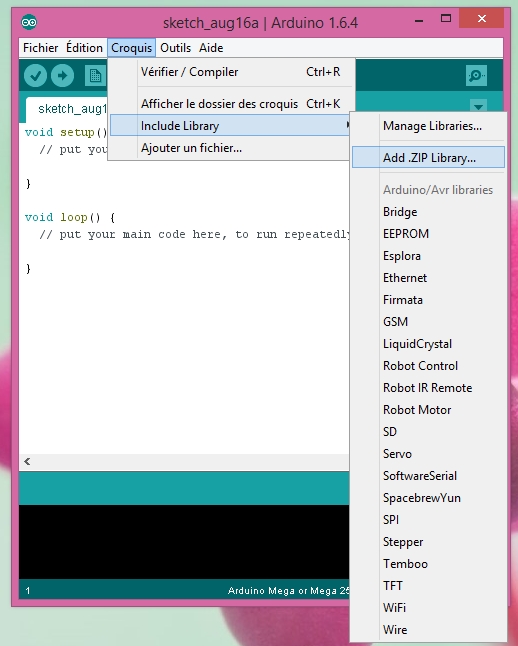Viewport: 518px width, 646px height.
Task: Open the Édition menu
Action: (x=84, y=48)
